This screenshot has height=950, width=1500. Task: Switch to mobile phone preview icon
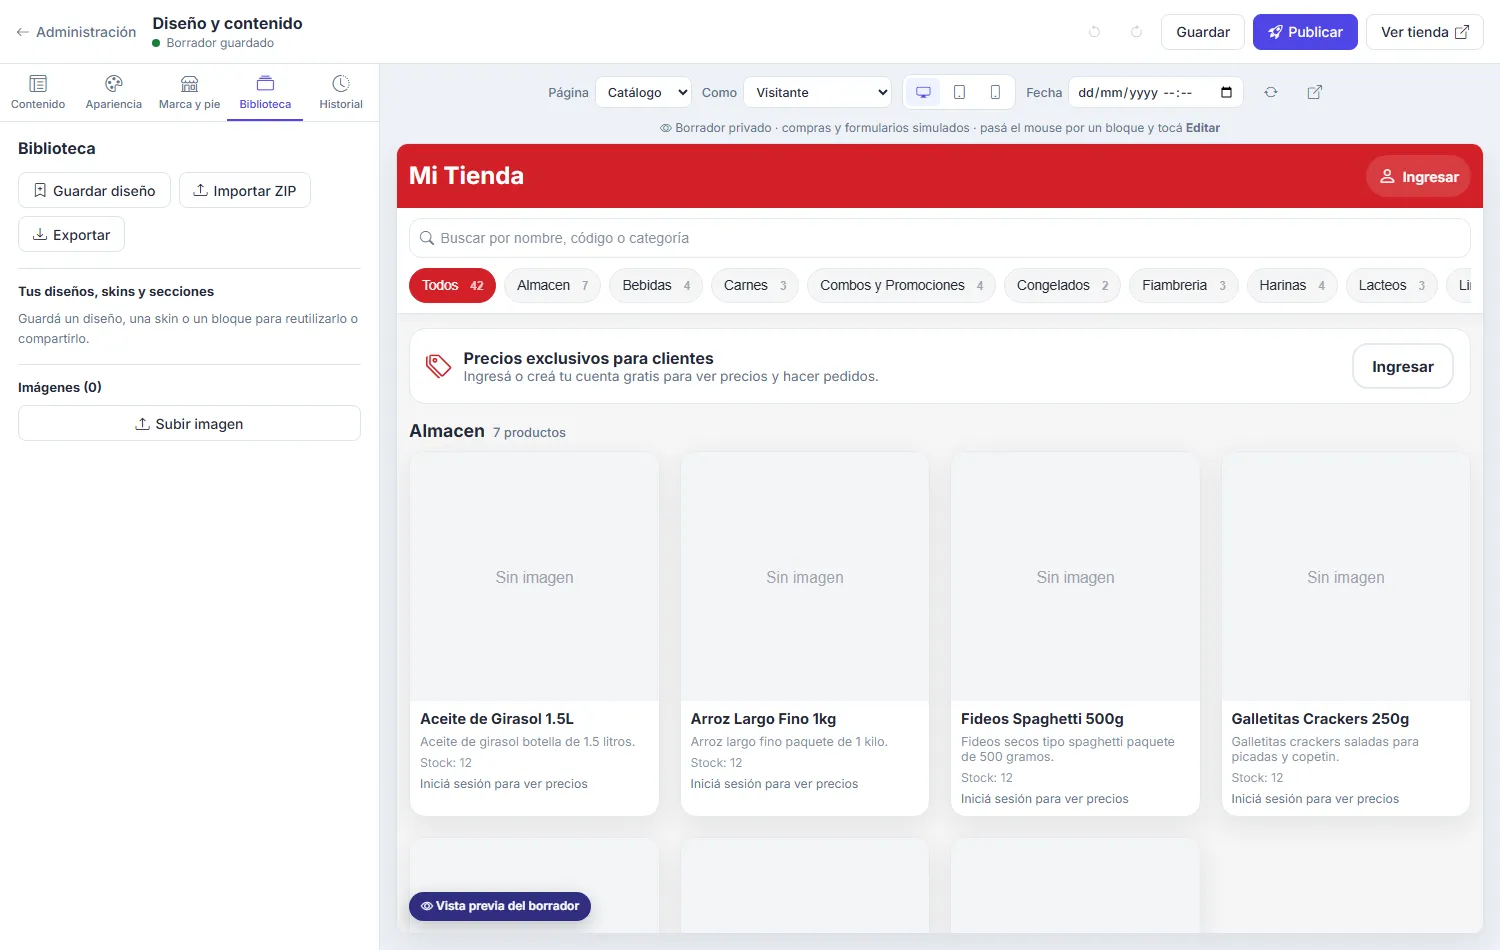pyautogui.click(x=995, y=92)
